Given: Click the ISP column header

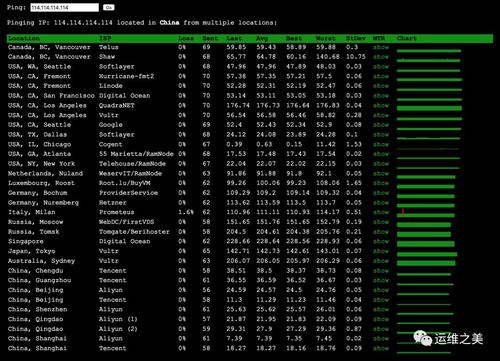Looking at the screenshot, I should coord(105,38).
